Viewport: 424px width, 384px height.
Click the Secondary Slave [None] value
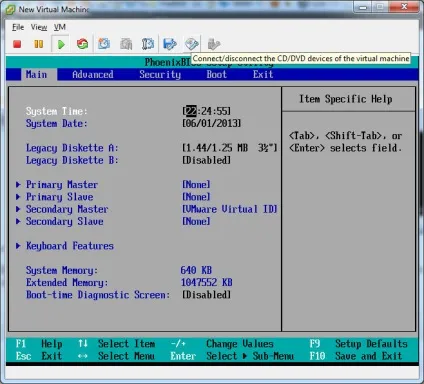pos(196,221)
